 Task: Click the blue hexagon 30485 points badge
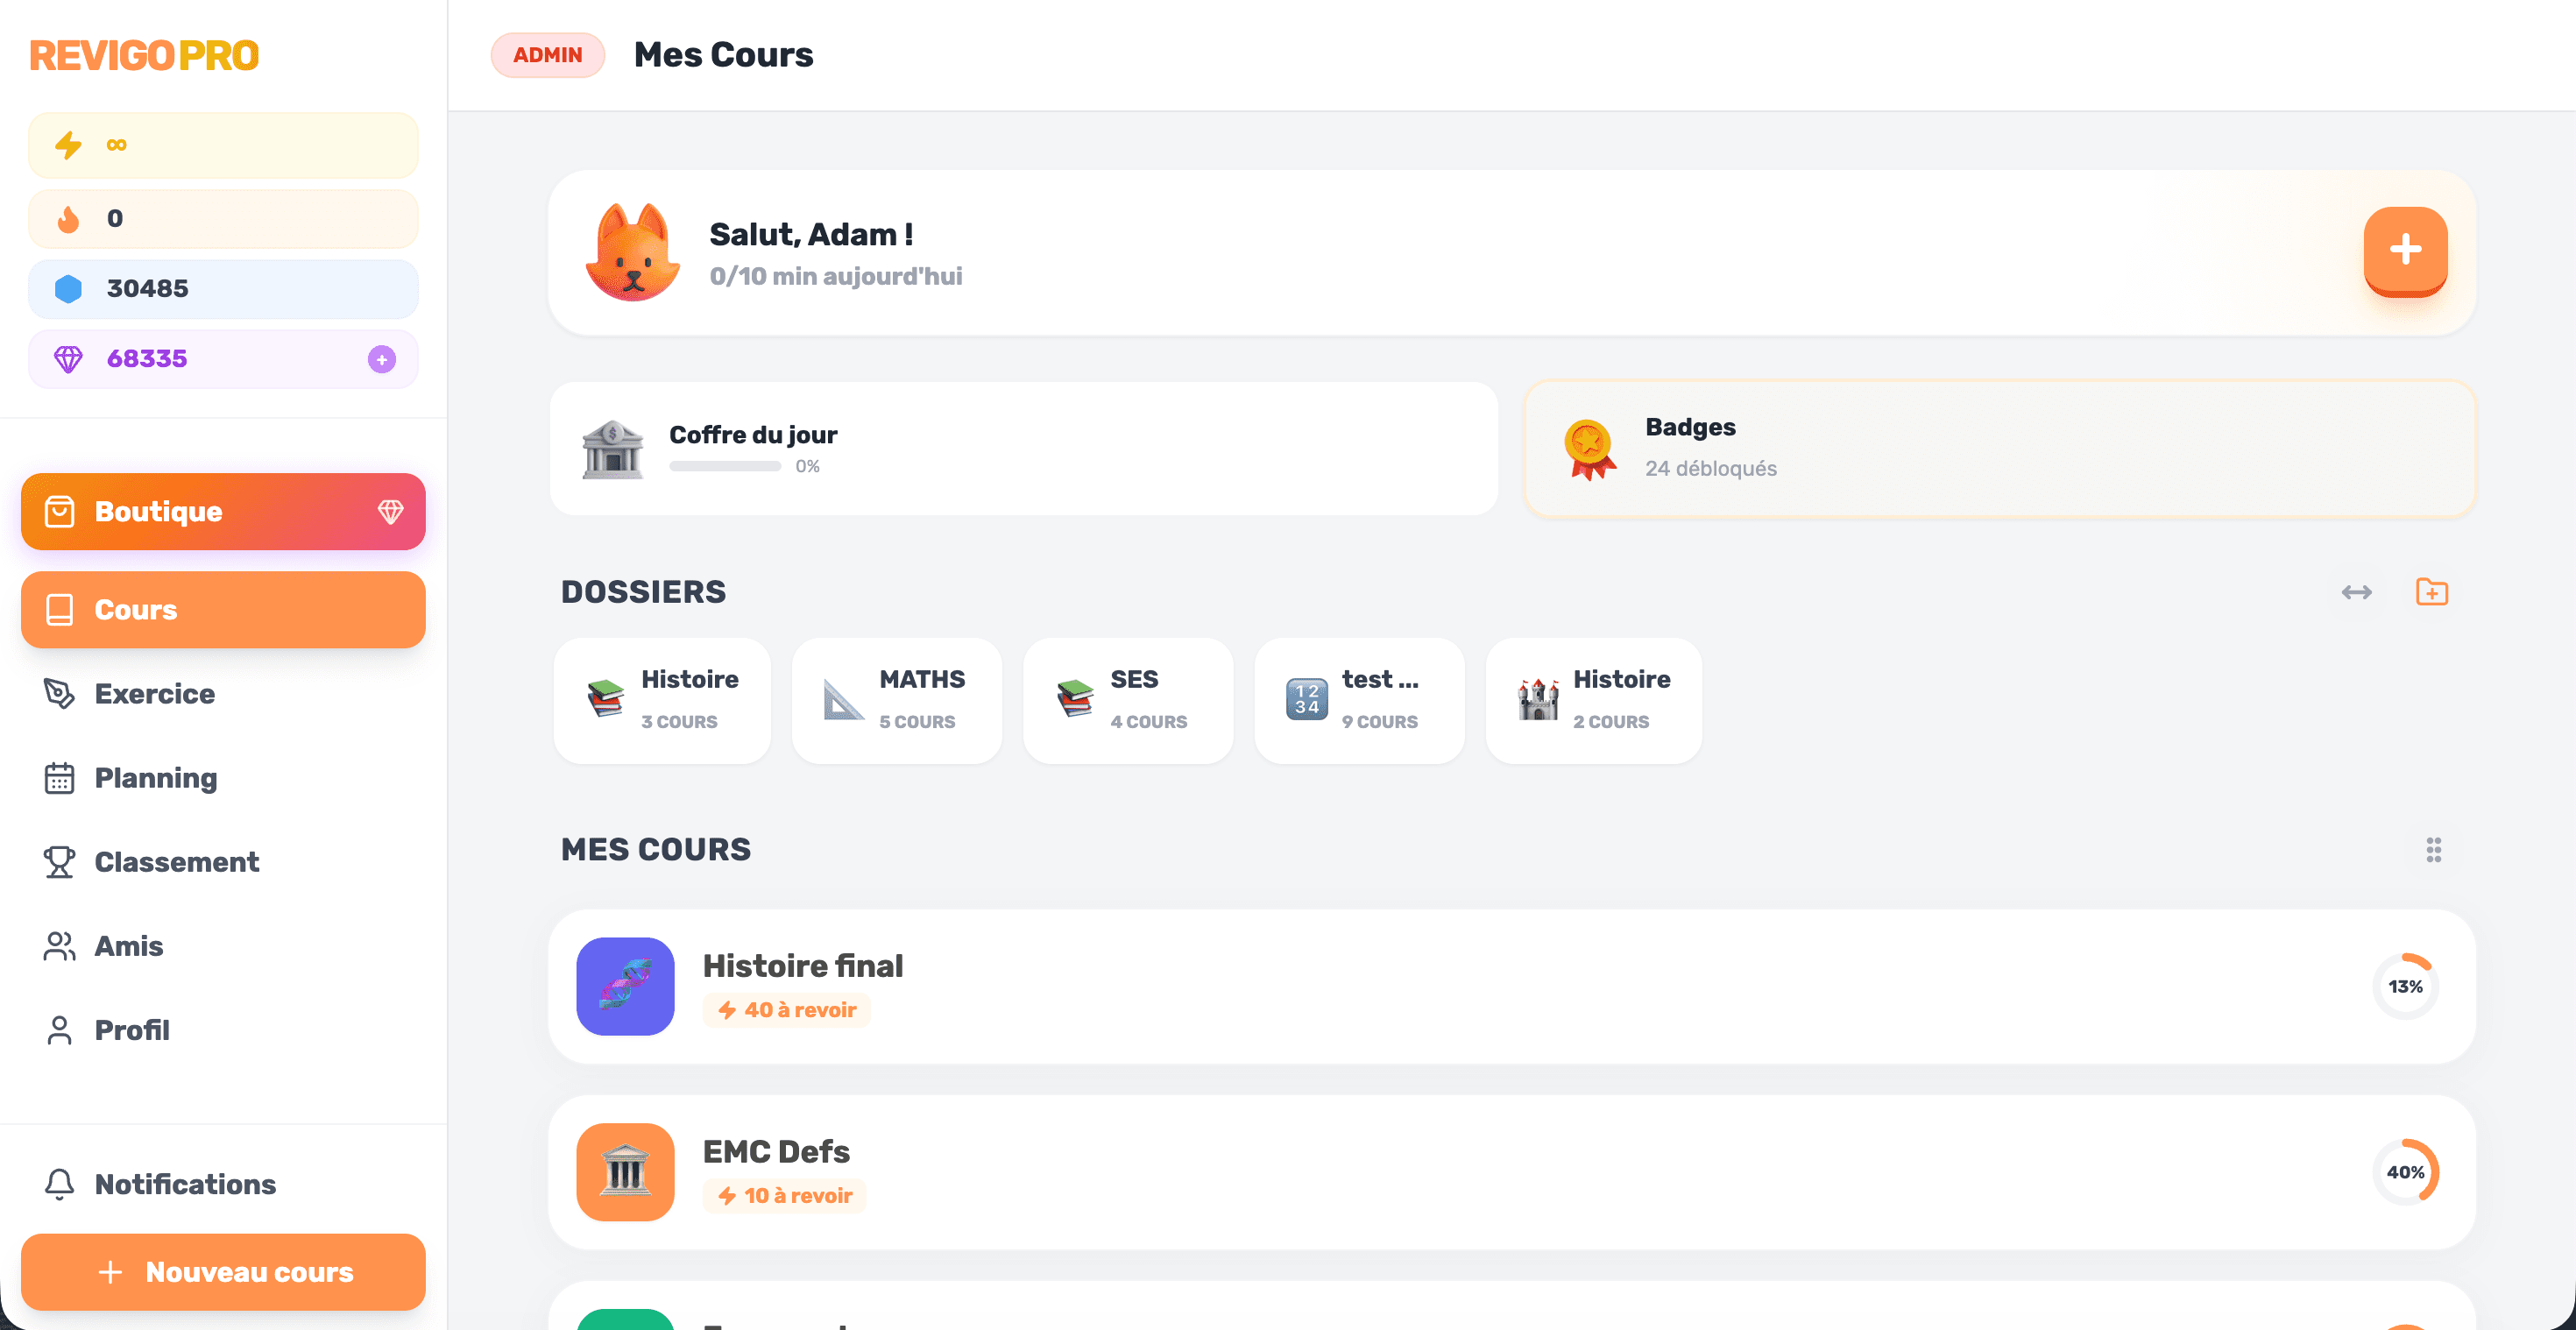[x=223, y=289]
